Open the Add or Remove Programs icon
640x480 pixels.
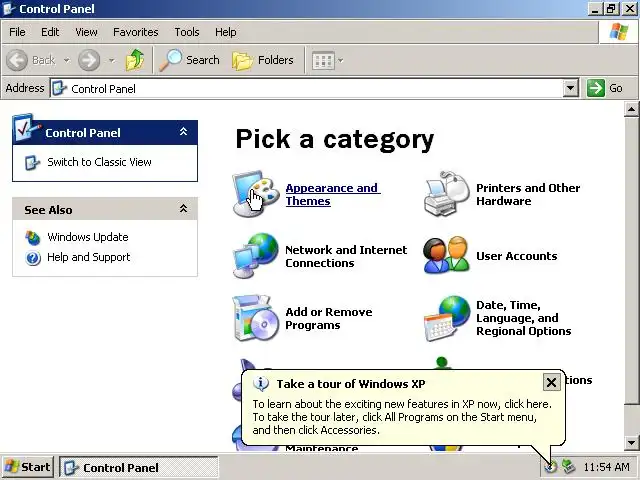[256, 318]
